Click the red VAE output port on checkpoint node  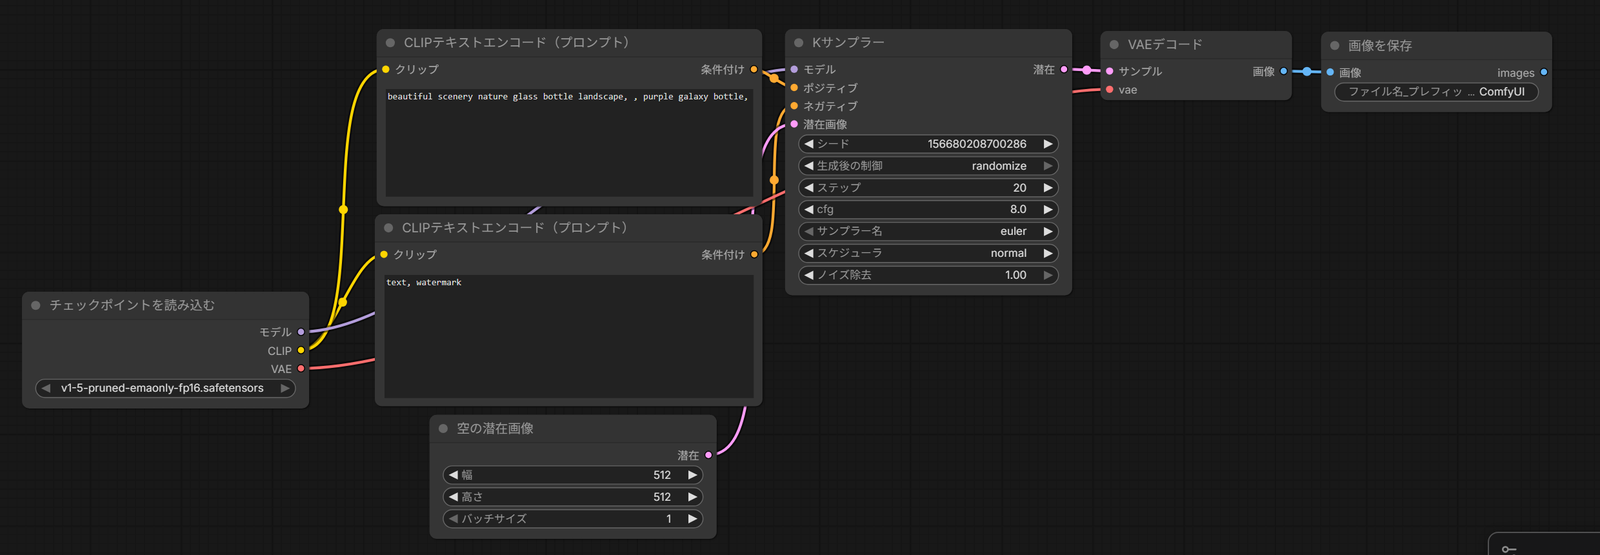pyautogui.click(x=301, y=369)
